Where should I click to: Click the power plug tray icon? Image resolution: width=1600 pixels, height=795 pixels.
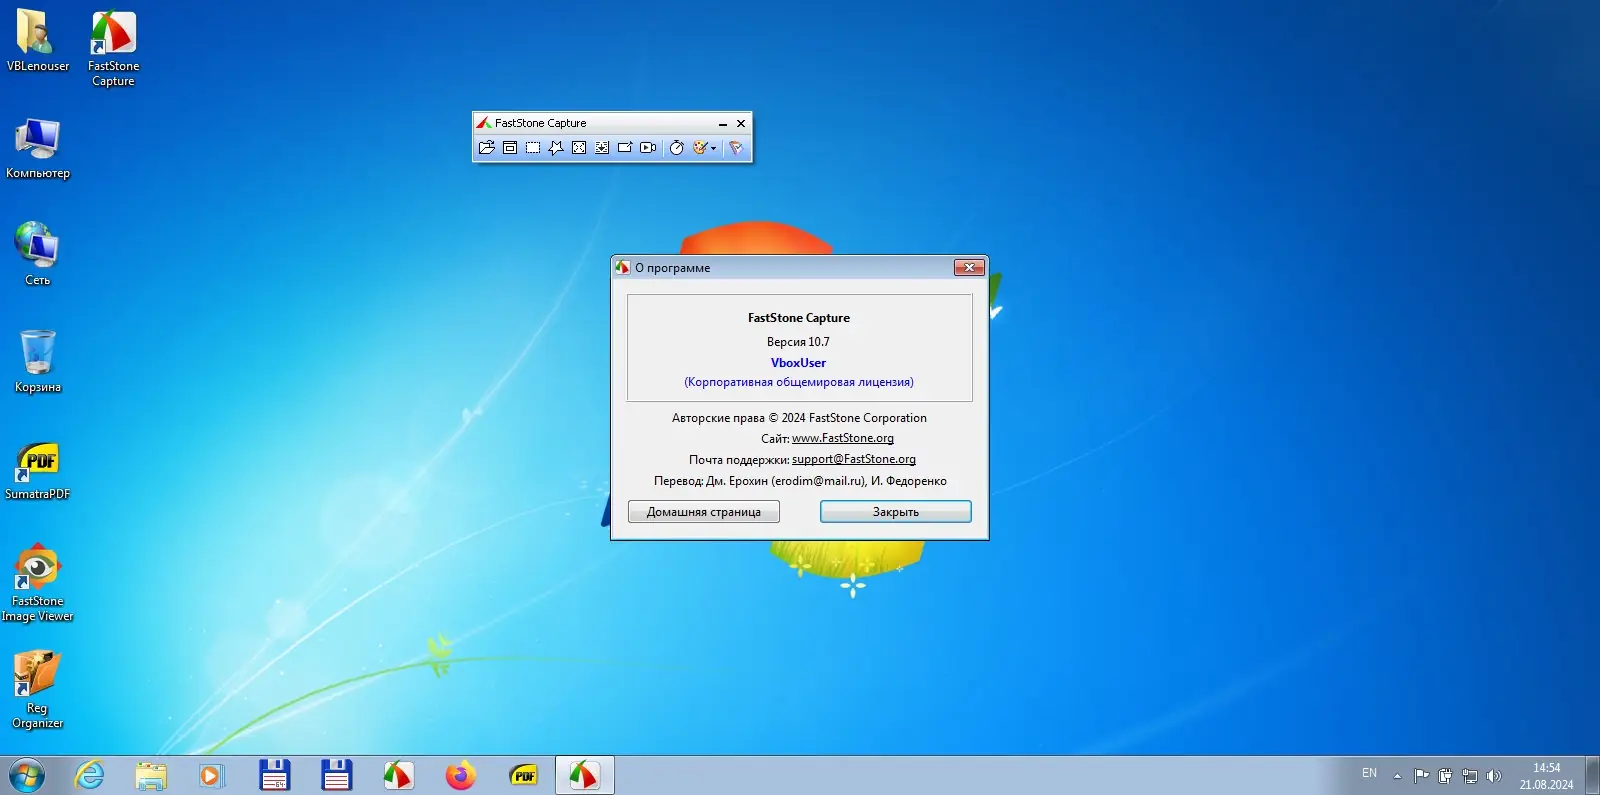1445,776
